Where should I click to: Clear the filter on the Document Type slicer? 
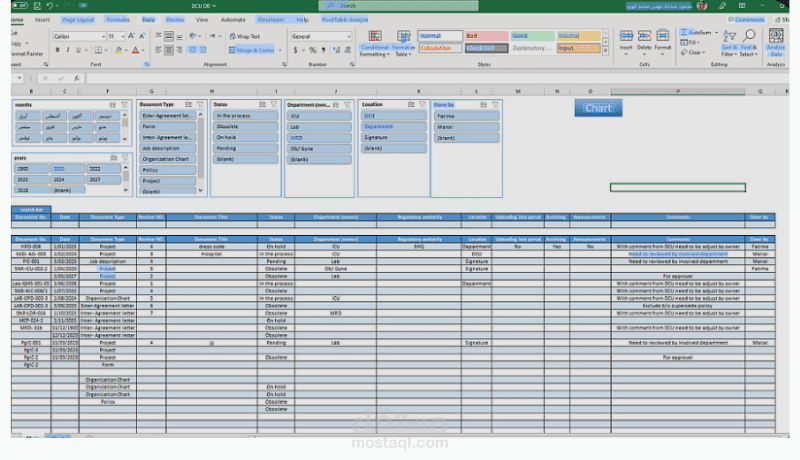coord(199,105)
